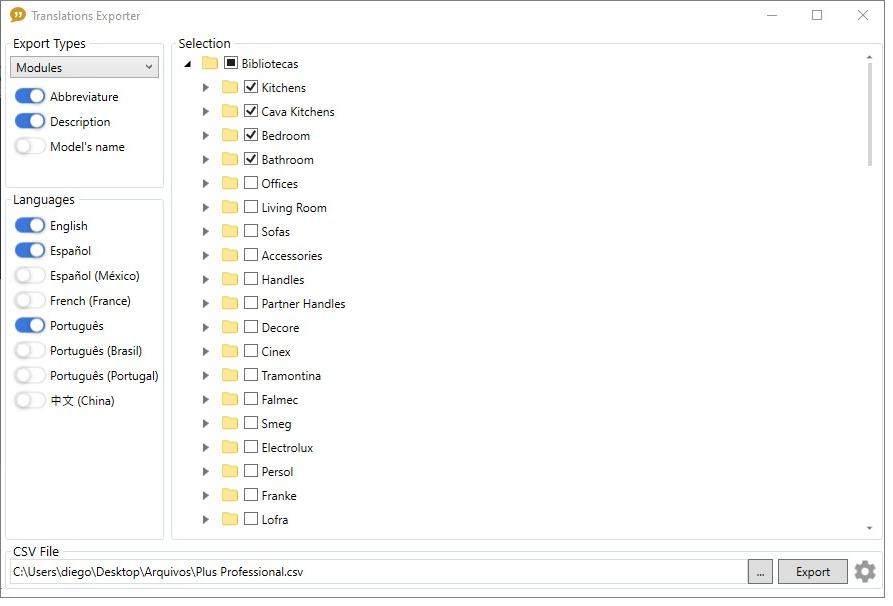Uncheck the Cava Kitchens checkbox
The image size is (893, 606).
point(252,111)
